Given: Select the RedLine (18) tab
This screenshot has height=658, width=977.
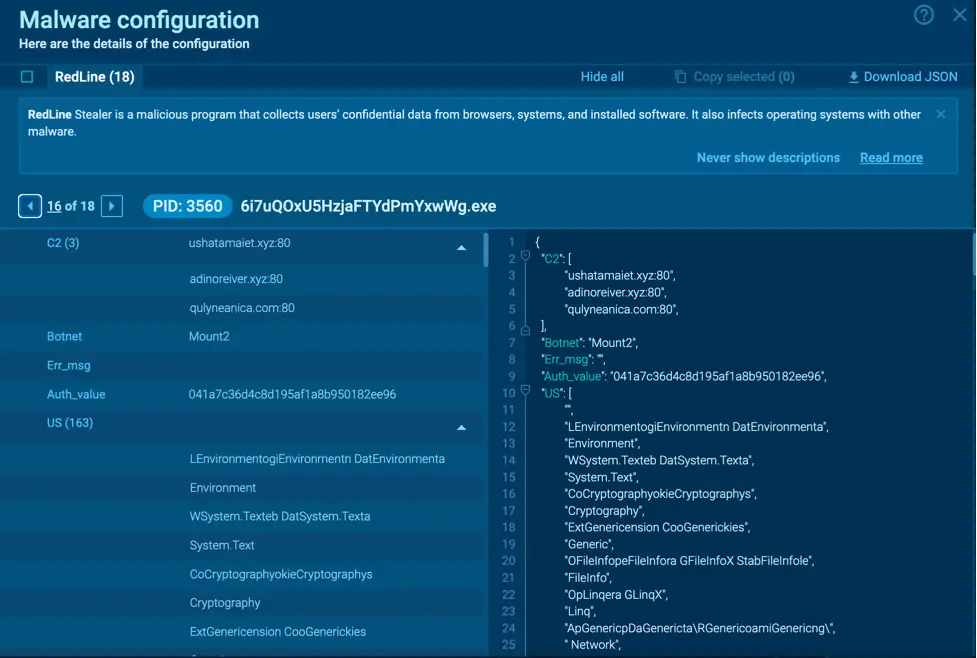Looking at the screenshot, I should click(95, 77).
